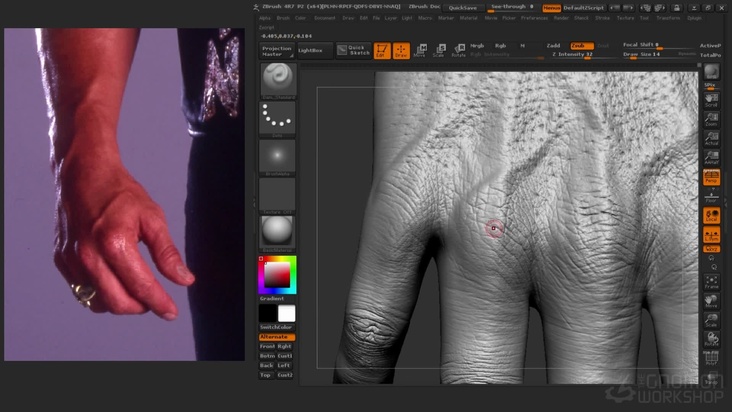Select the white main color swatch

coord(286,314)
